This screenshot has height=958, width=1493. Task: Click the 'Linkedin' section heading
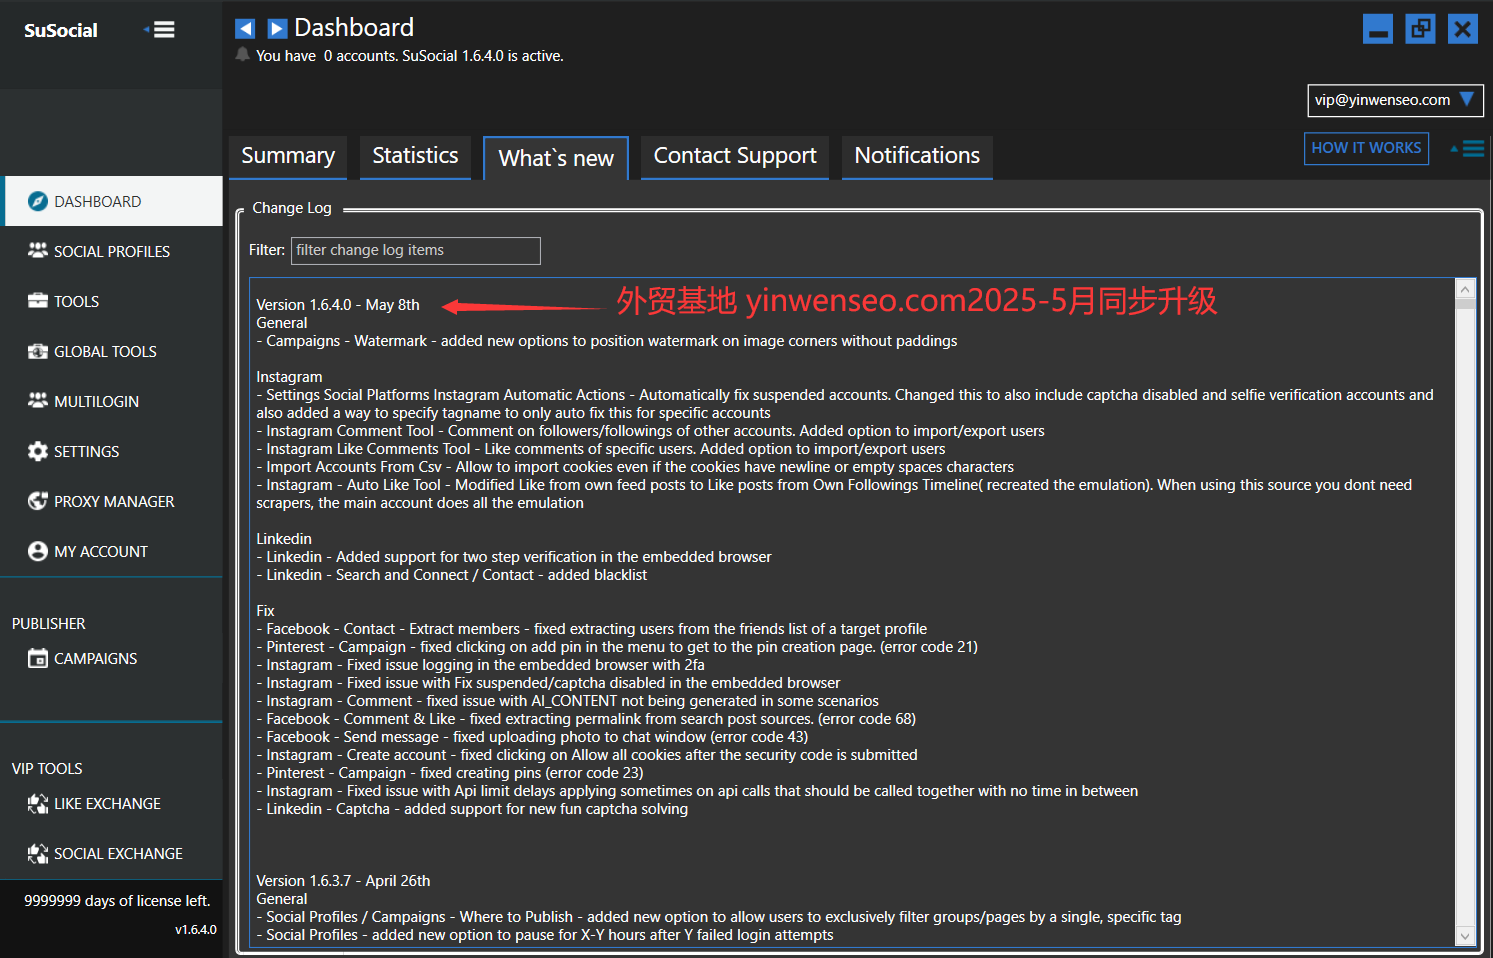pyautogui.click(x=284, y=539)
